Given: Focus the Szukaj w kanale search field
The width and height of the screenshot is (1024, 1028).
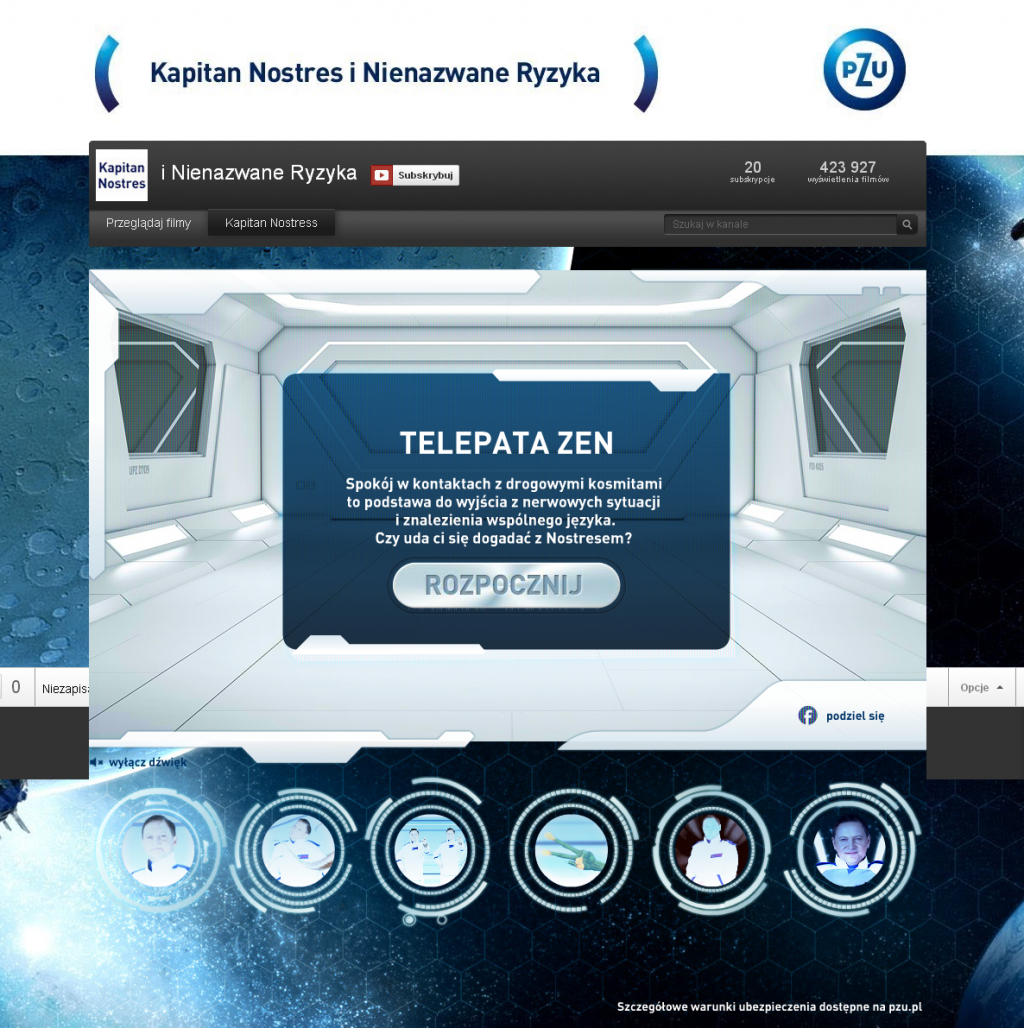Looking at the screenshot, I should click(780, 225).
